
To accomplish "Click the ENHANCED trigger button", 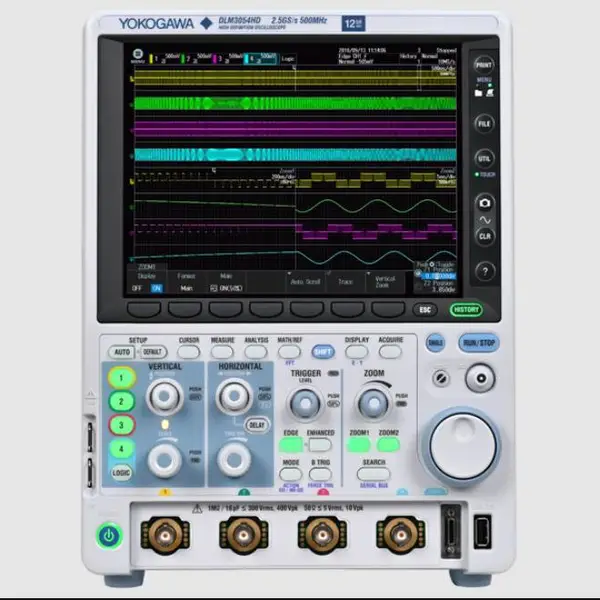I will click(320, 445).
